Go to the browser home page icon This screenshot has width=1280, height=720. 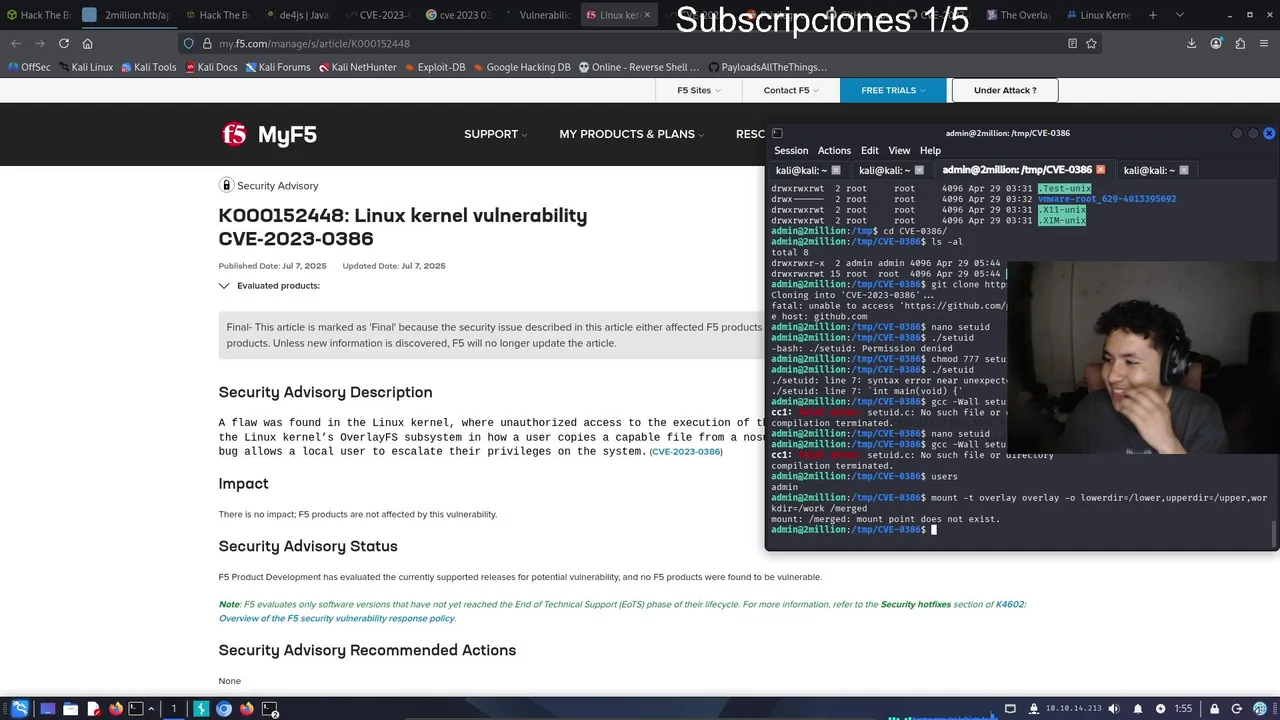coord(88,43)
